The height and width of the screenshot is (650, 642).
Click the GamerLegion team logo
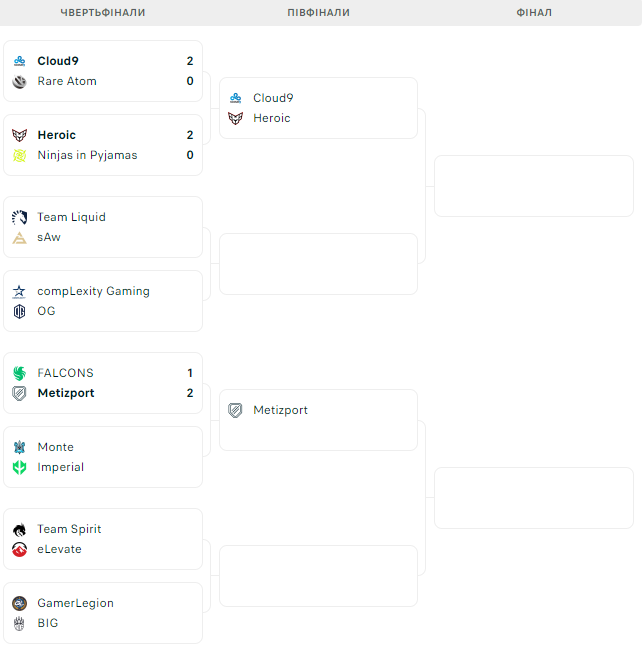[19, 603]
